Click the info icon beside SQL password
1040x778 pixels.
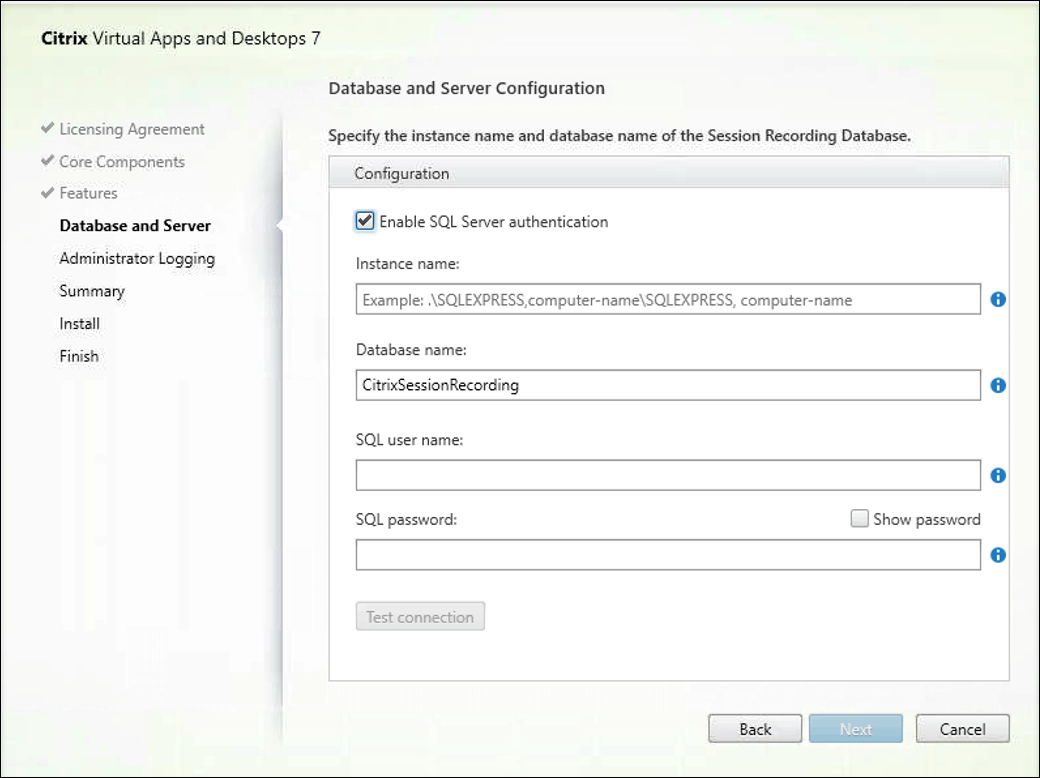point(997,555)
